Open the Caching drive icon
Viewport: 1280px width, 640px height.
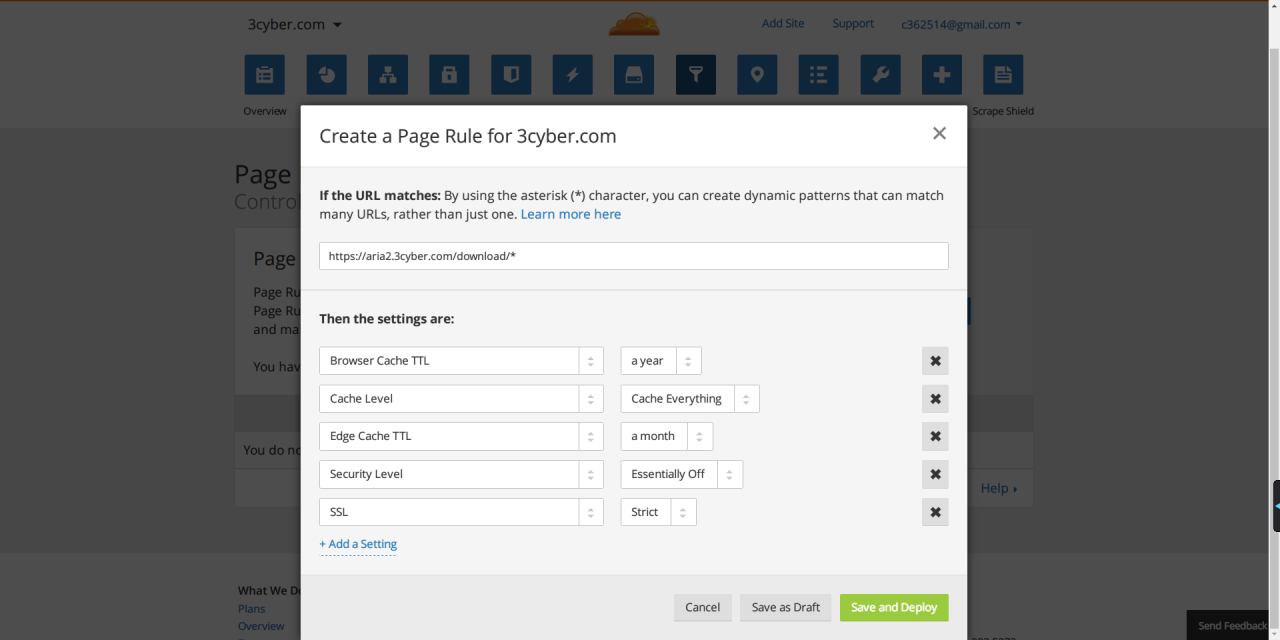click(x=634, y=75)
